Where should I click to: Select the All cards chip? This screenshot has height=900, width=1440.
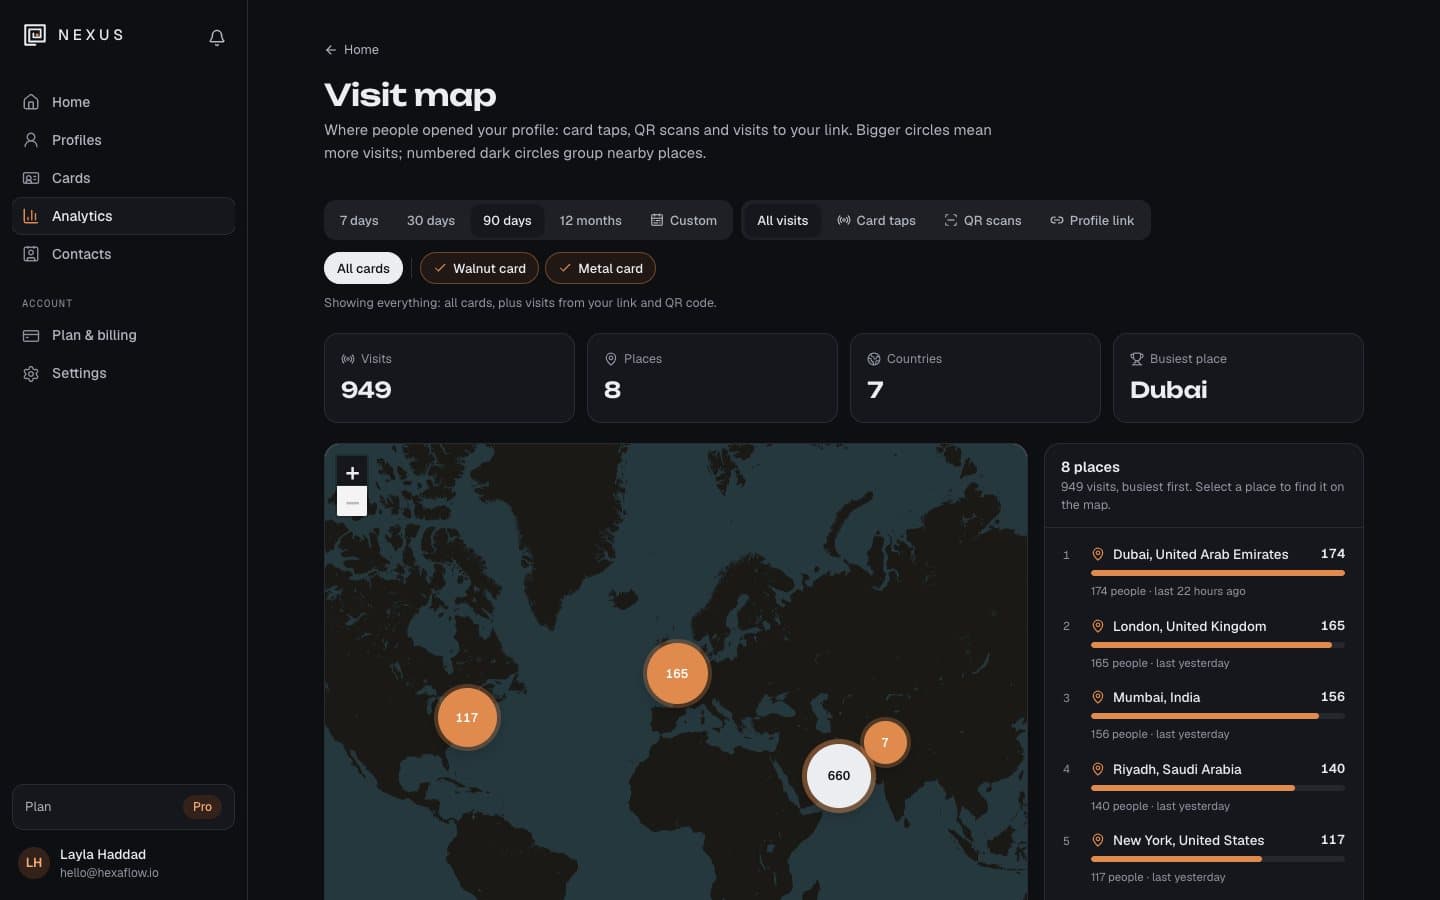coord(363,268)
